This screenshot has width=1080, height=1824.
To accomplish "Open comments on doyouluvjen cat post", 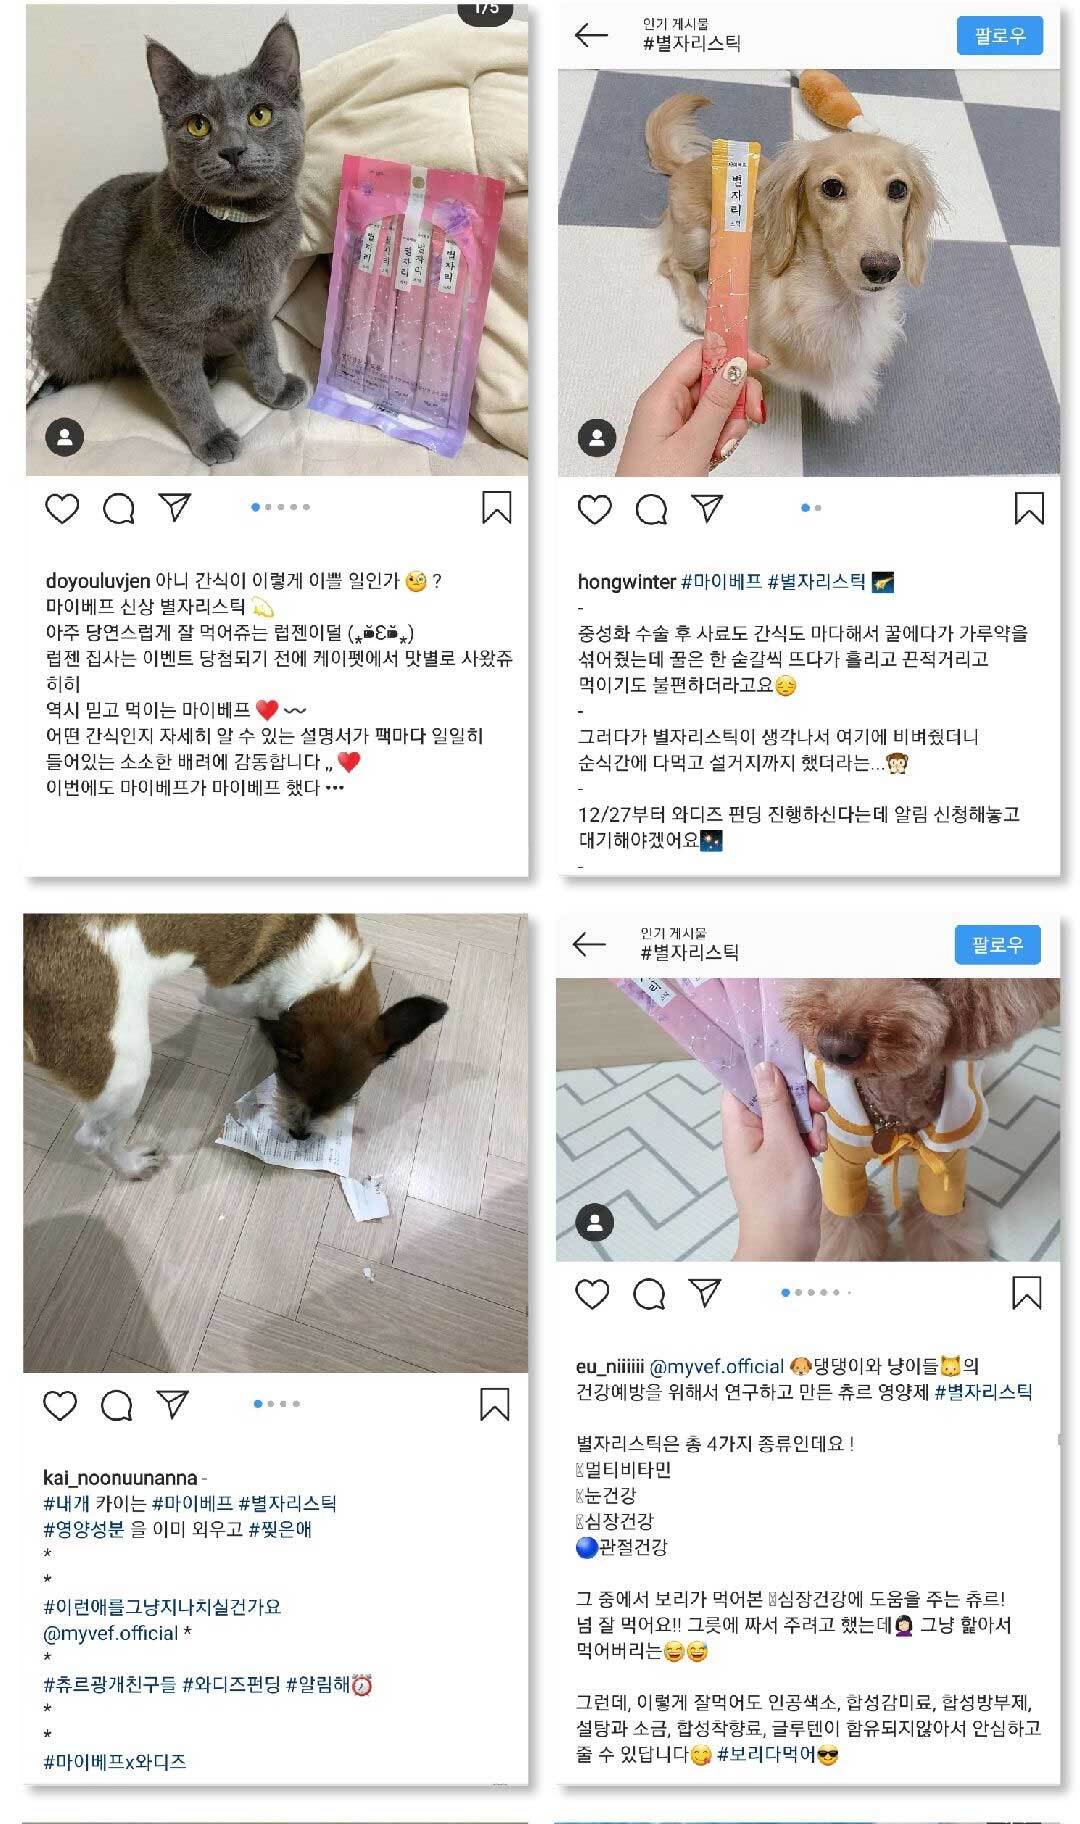I will click(119, 509).
